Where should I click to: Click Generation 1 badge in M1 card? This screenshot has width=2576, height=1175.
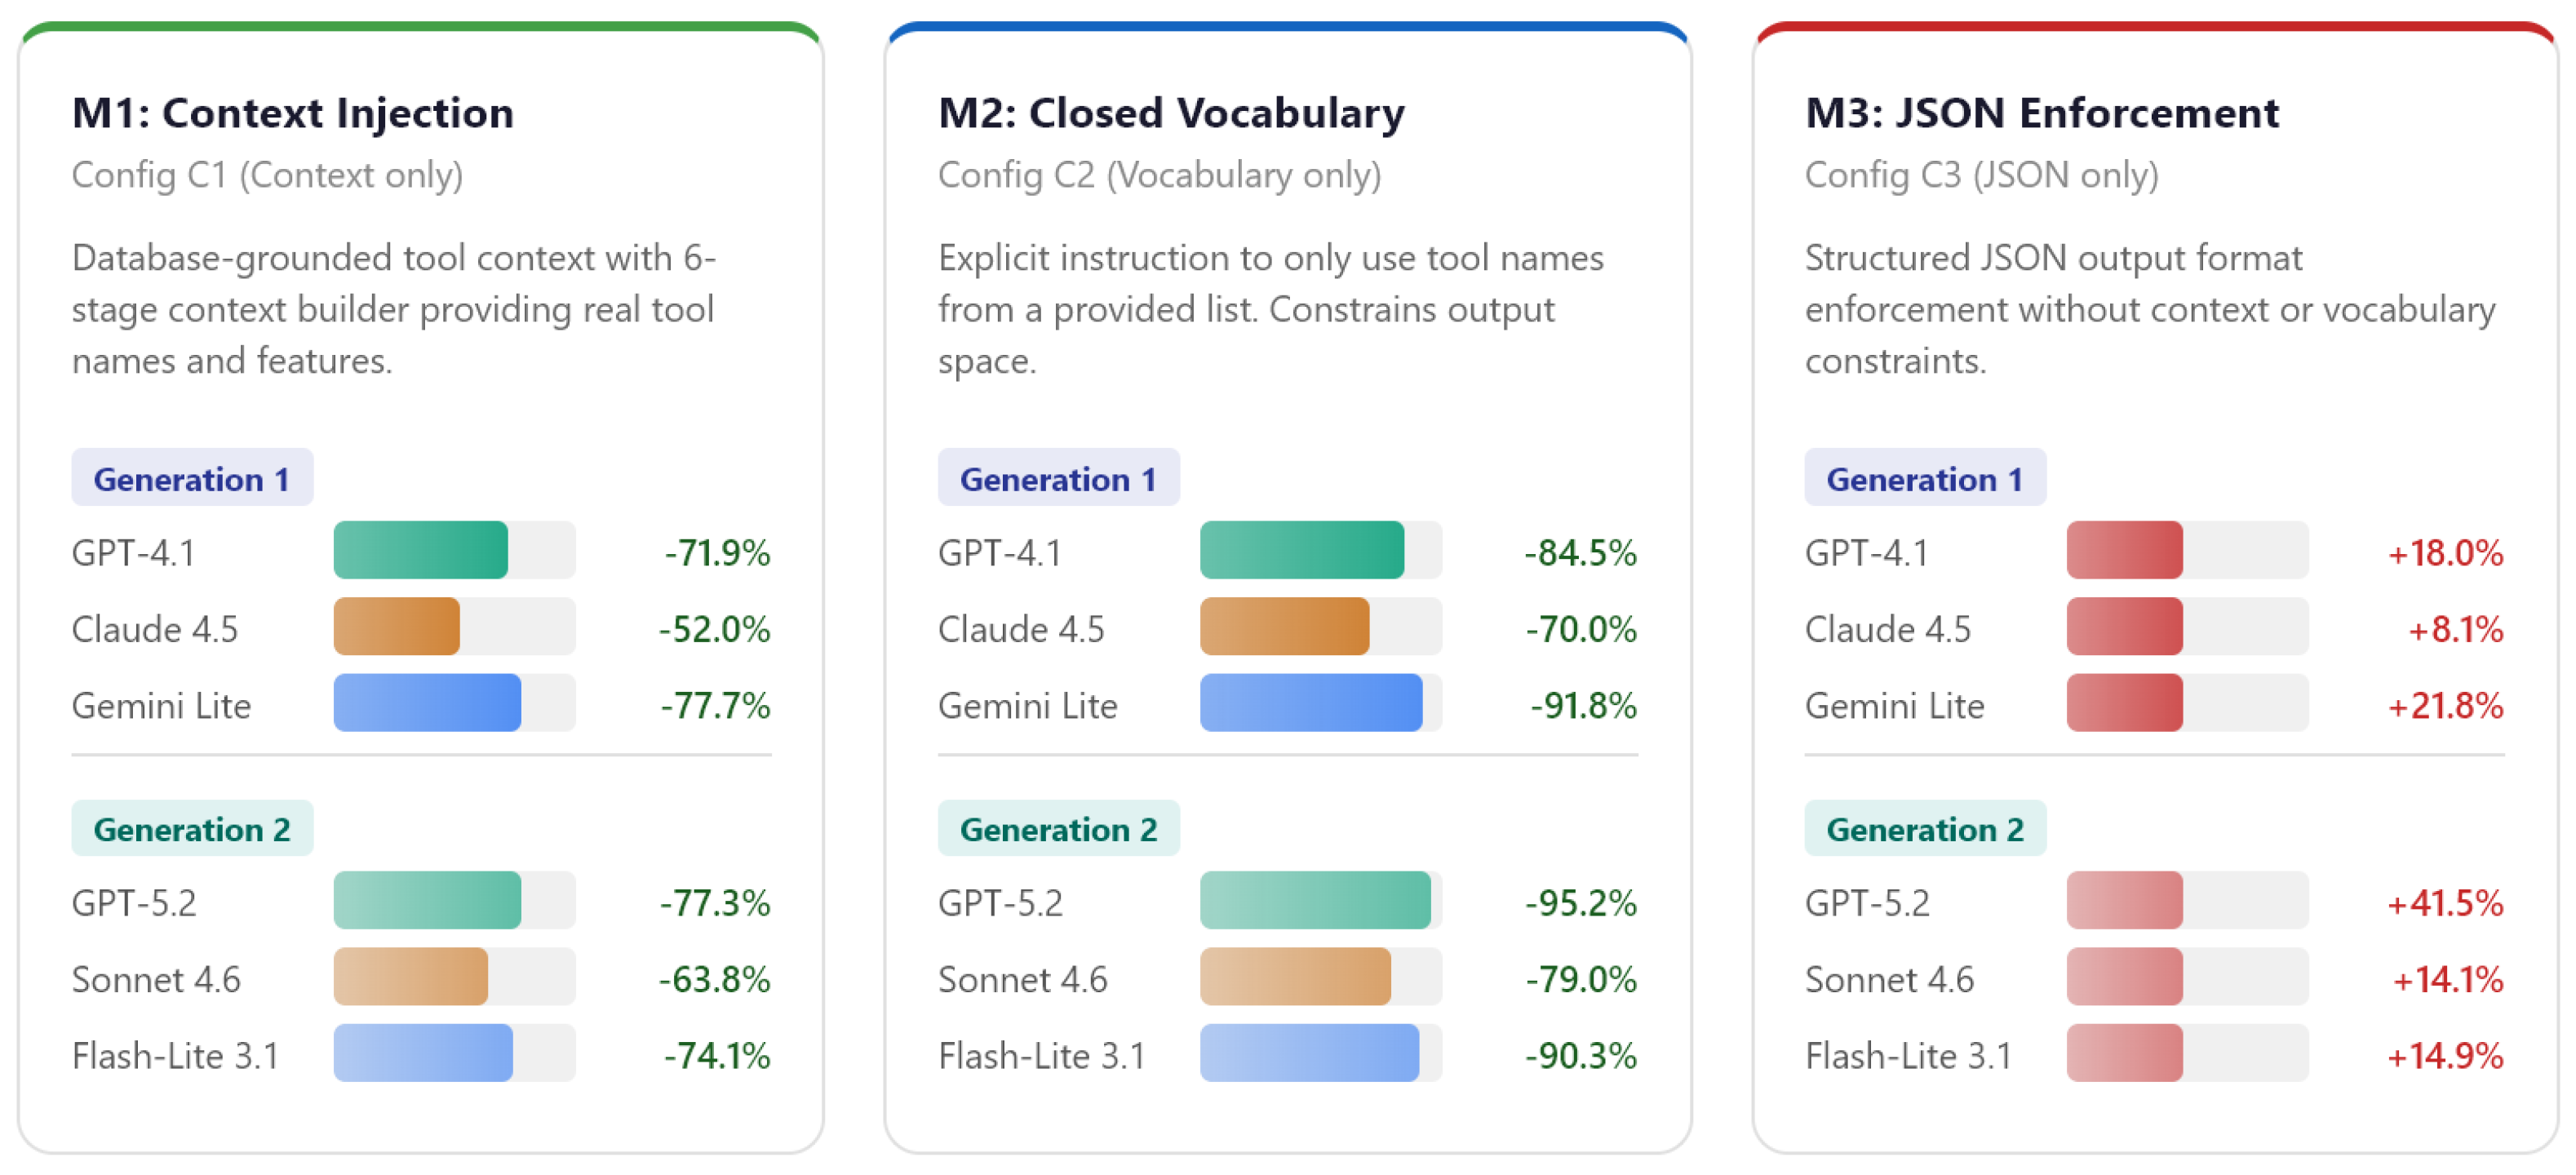[x=192, y=478]
